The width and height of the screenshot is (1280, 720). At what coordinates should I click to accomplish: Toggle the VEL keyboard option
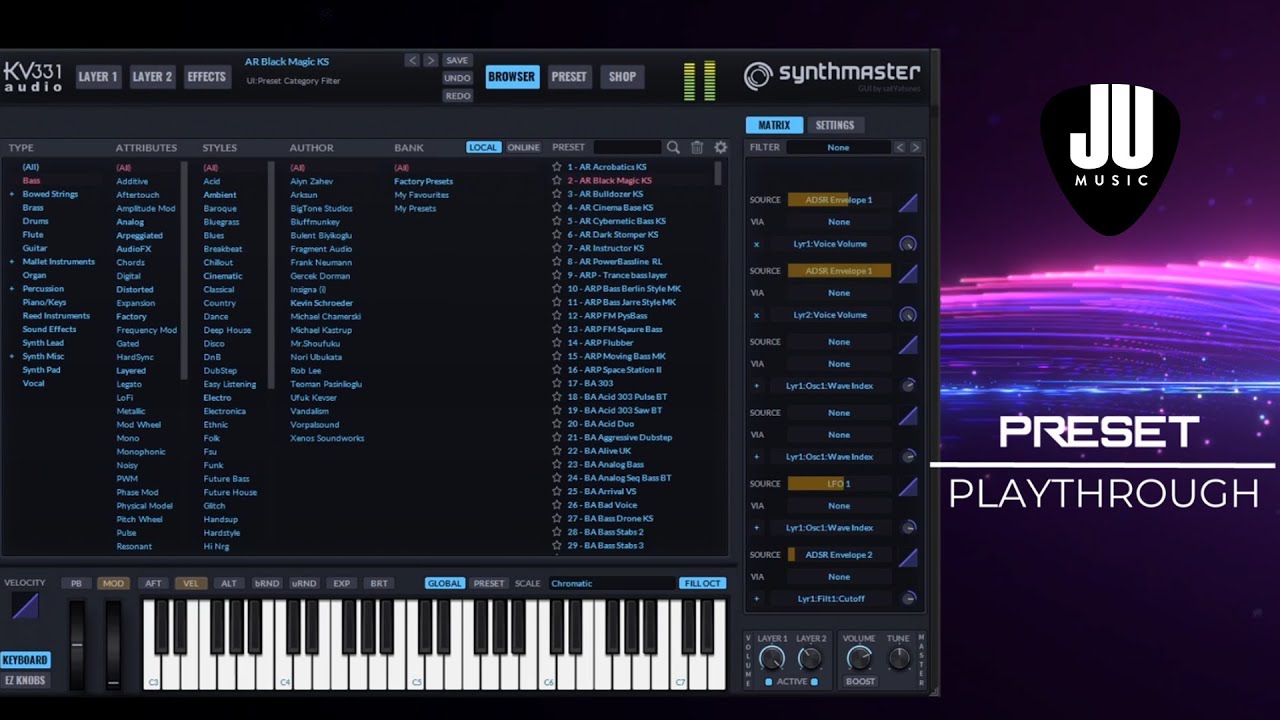(190, 583)
